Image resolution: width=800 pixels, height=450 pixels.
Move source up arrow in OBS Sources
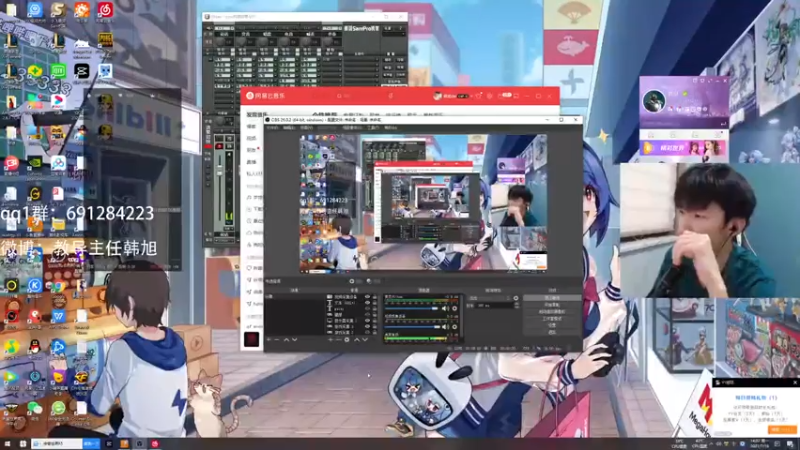(x=357, y=339)
